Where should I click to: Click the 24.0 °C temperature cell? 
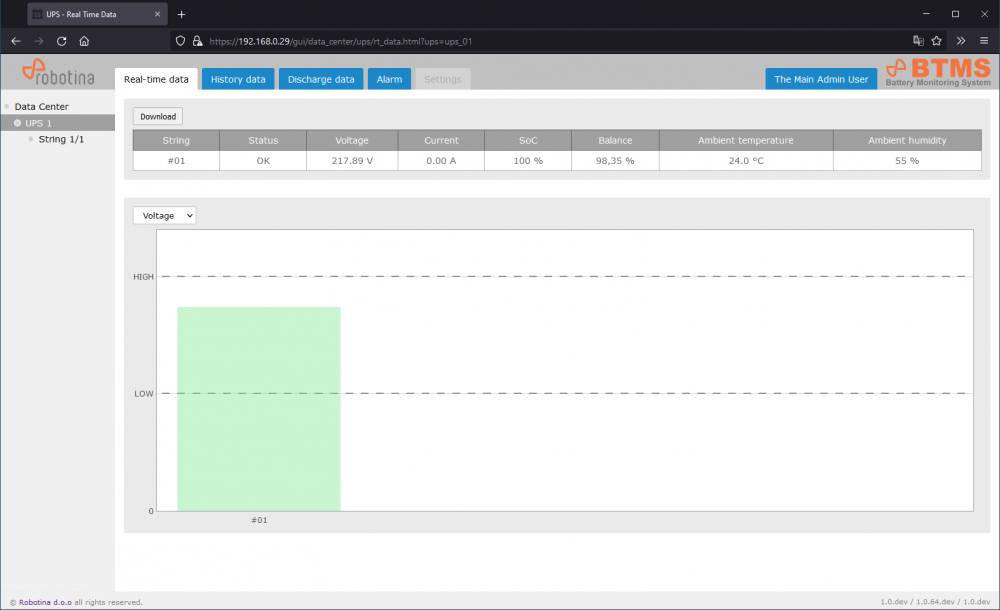(746, 161)
